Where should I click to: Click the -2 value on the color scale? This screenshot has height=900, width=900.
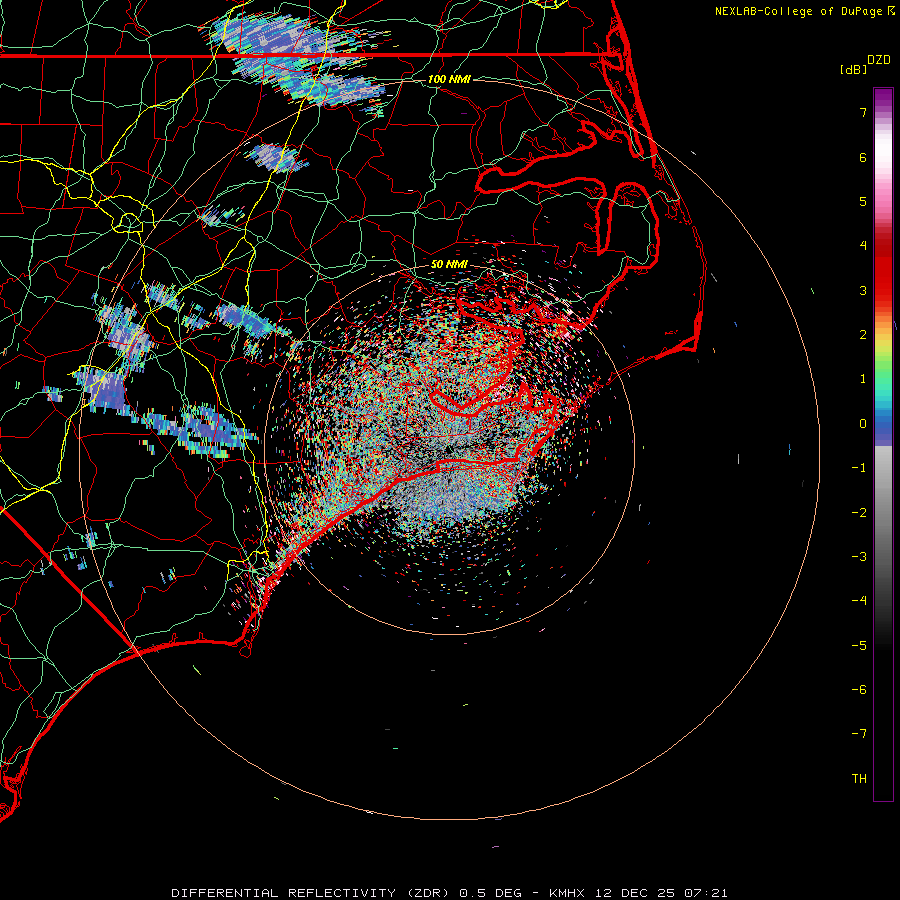[x=859, y=513]
